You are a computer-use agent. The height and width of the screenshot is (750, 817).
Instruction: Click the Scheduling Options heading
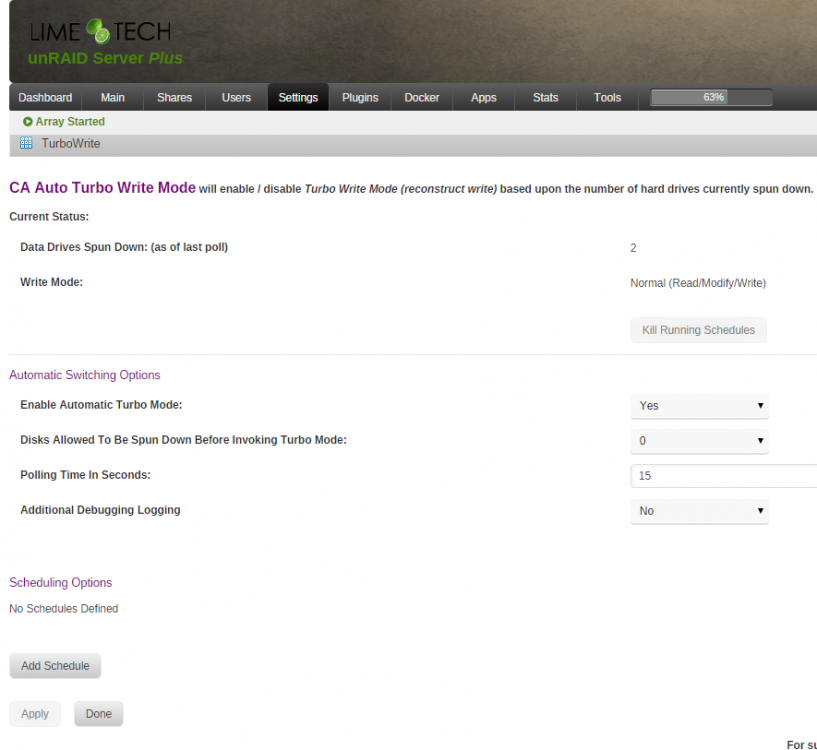click(x=60, y=582)
